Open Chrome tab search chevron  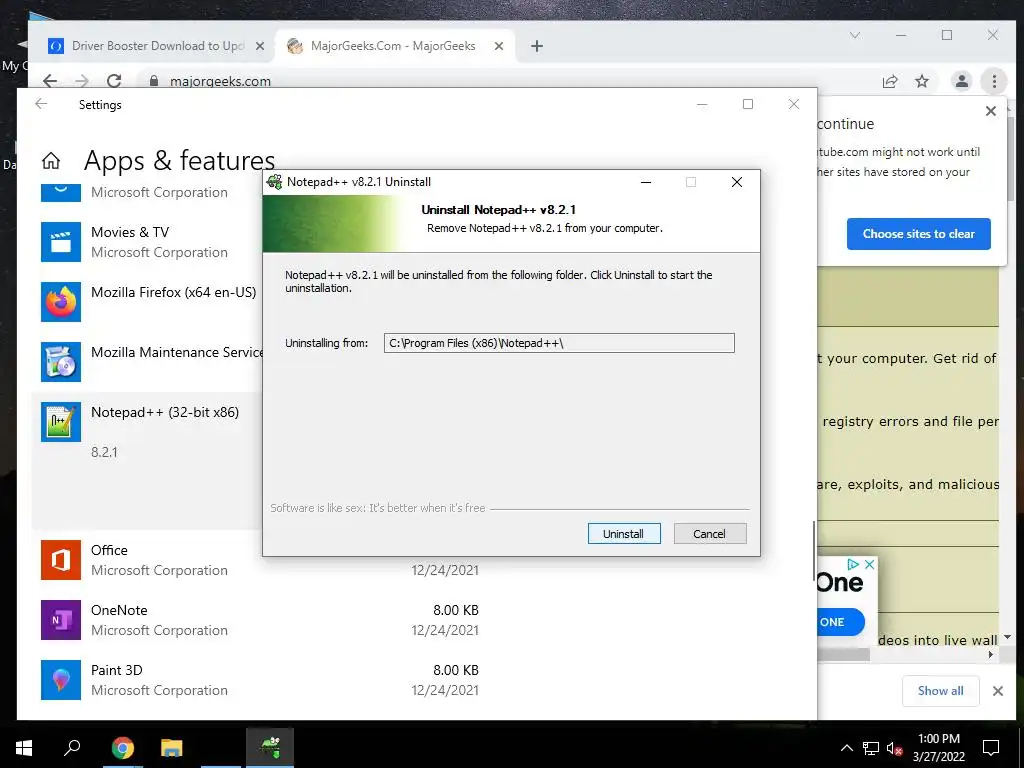click(854, 35)
